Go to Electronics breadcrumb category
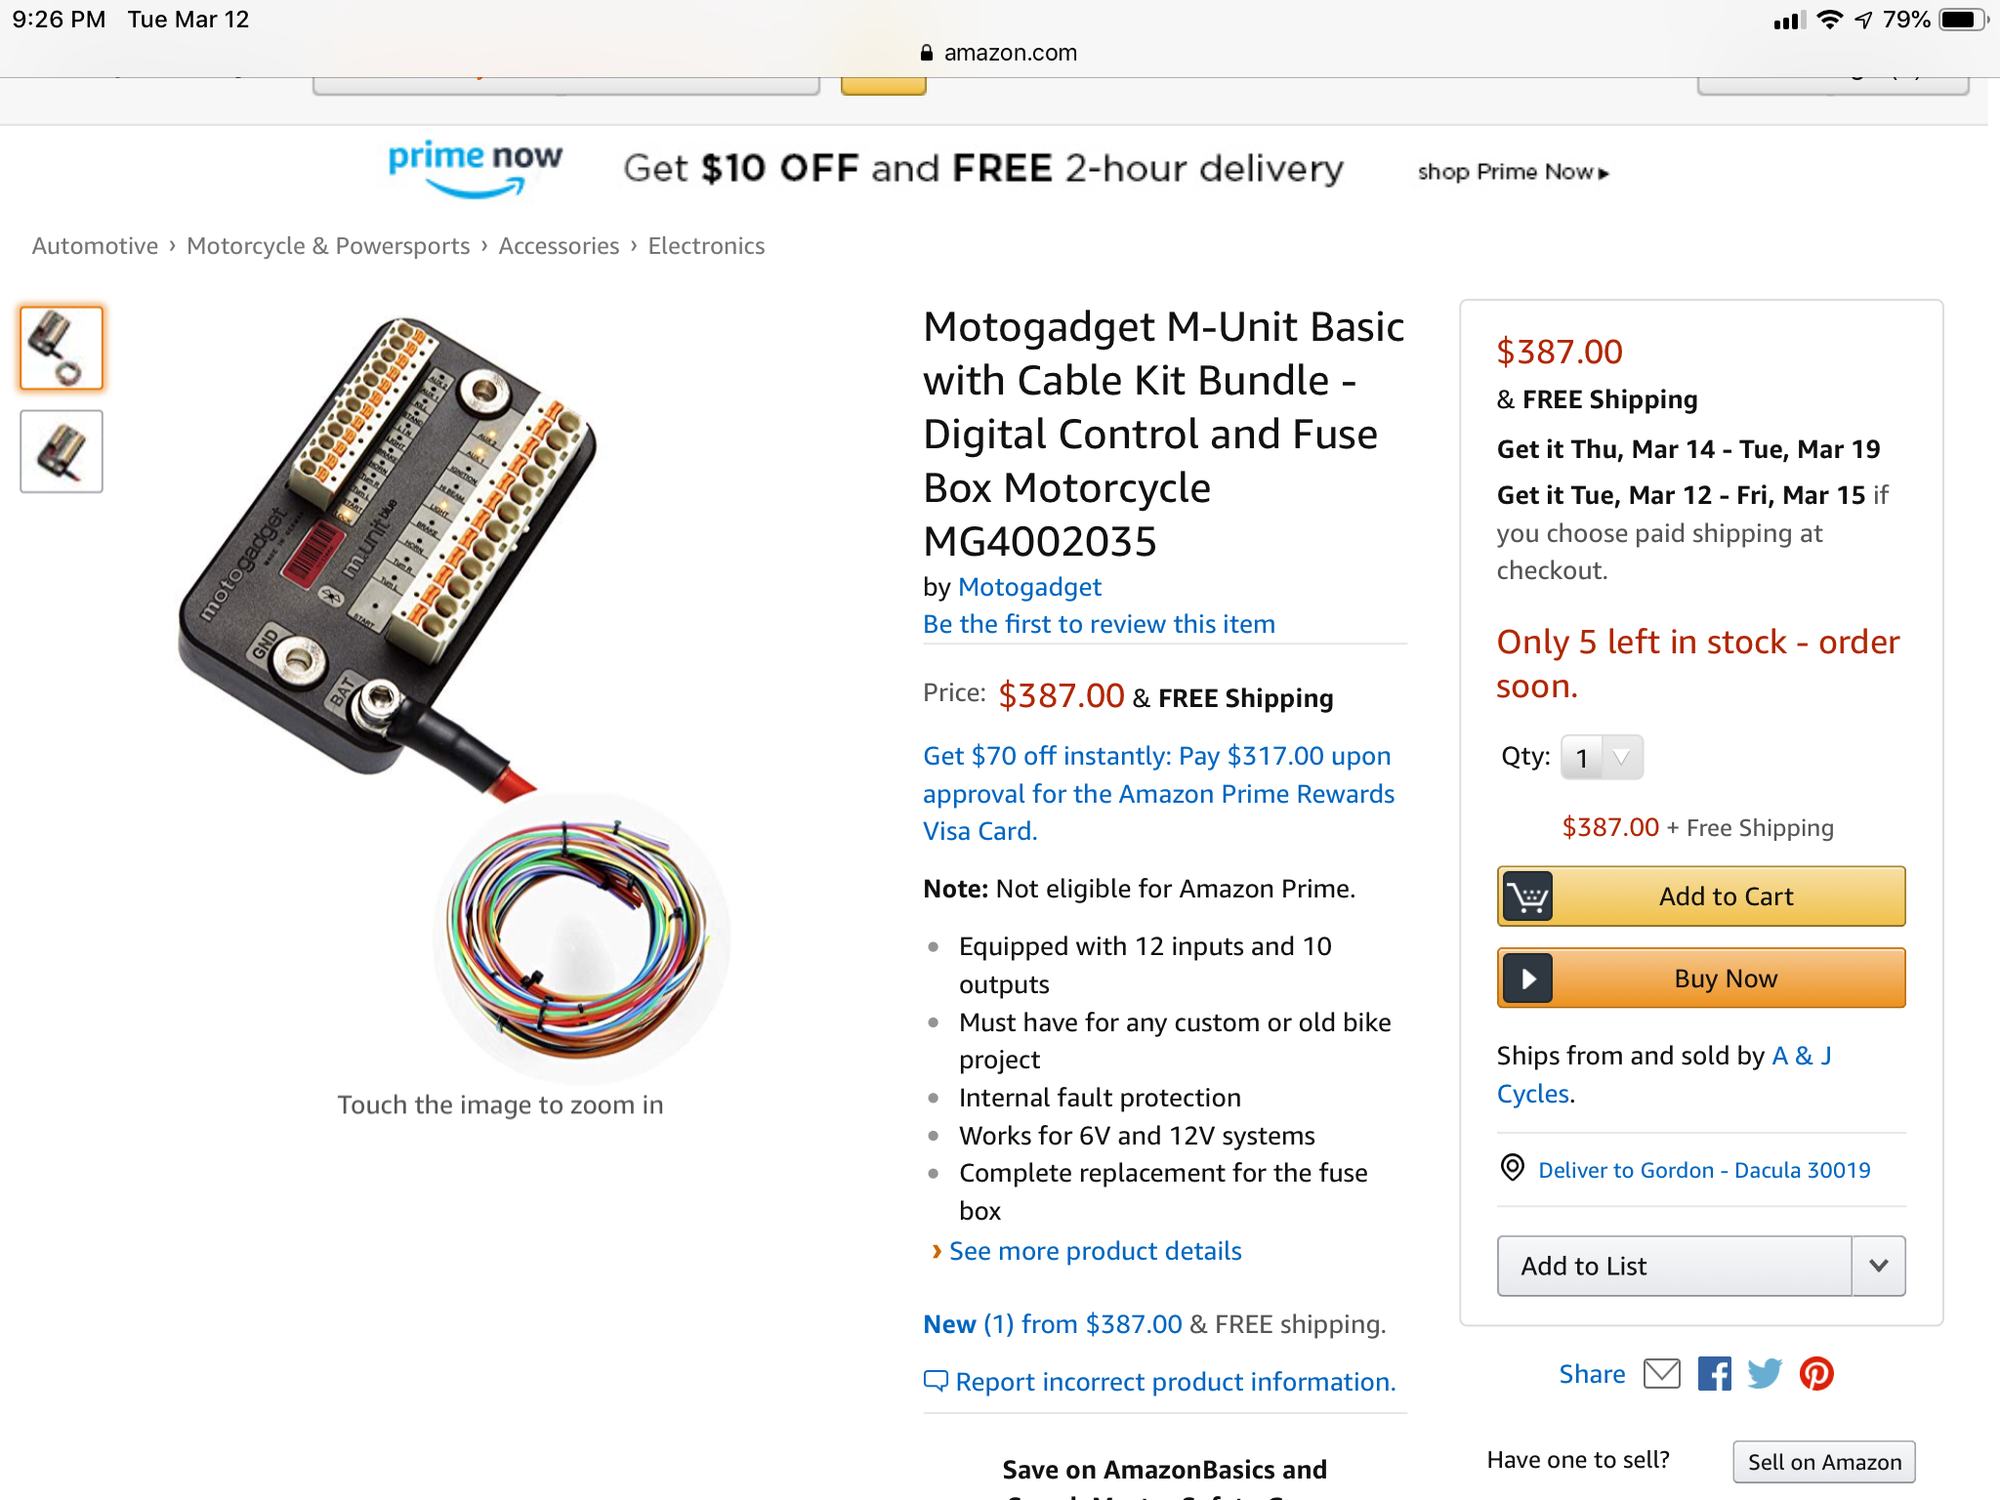 (x=706, y=246)
